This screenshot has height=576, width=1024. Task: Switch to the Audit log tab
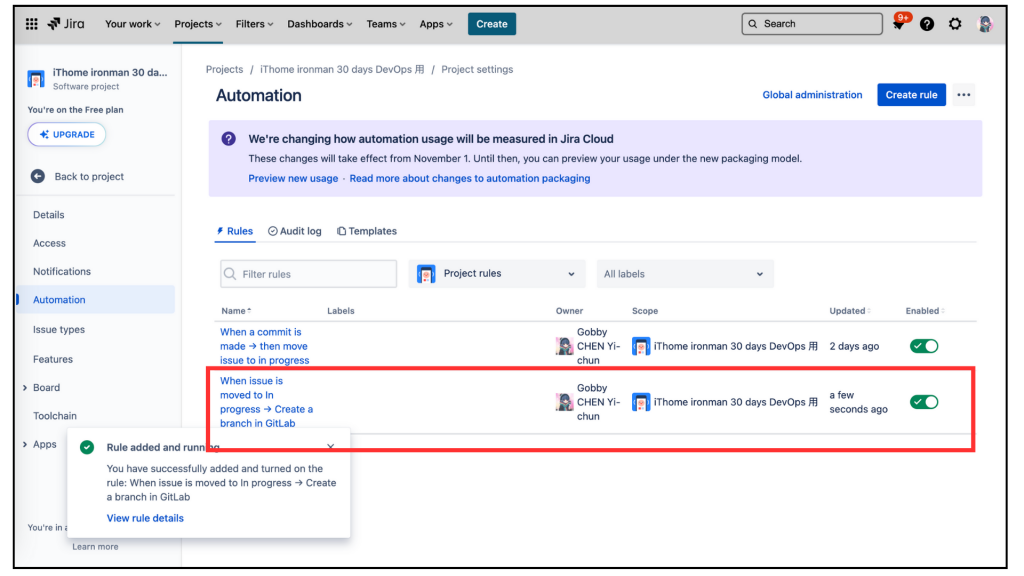[295, 231]
